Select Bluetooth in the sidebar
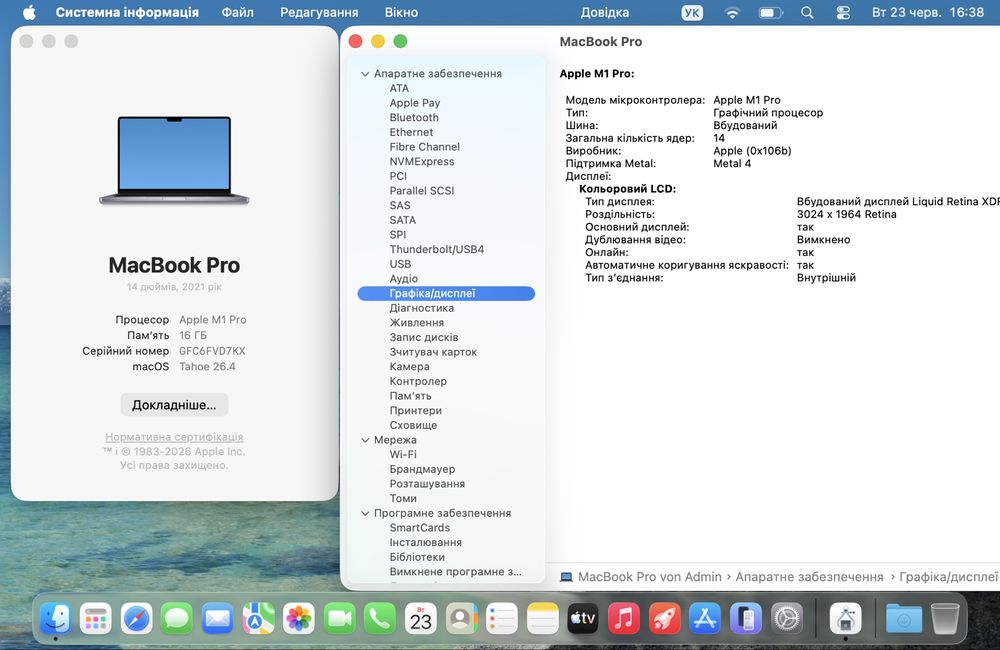 pyautogui.click(x=414, y=118)
